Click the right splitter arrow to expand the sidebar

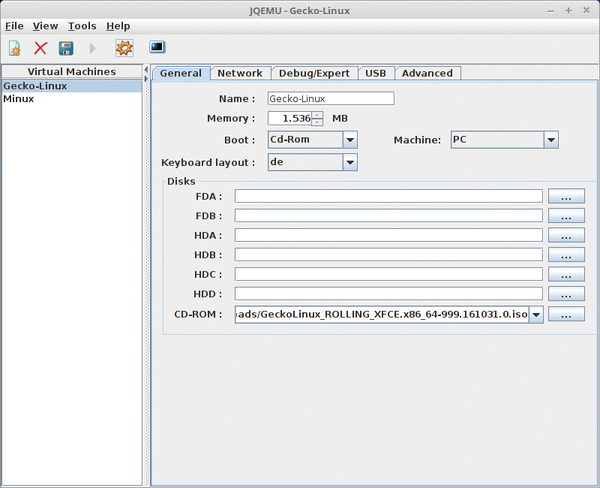[x=146, y=78]
